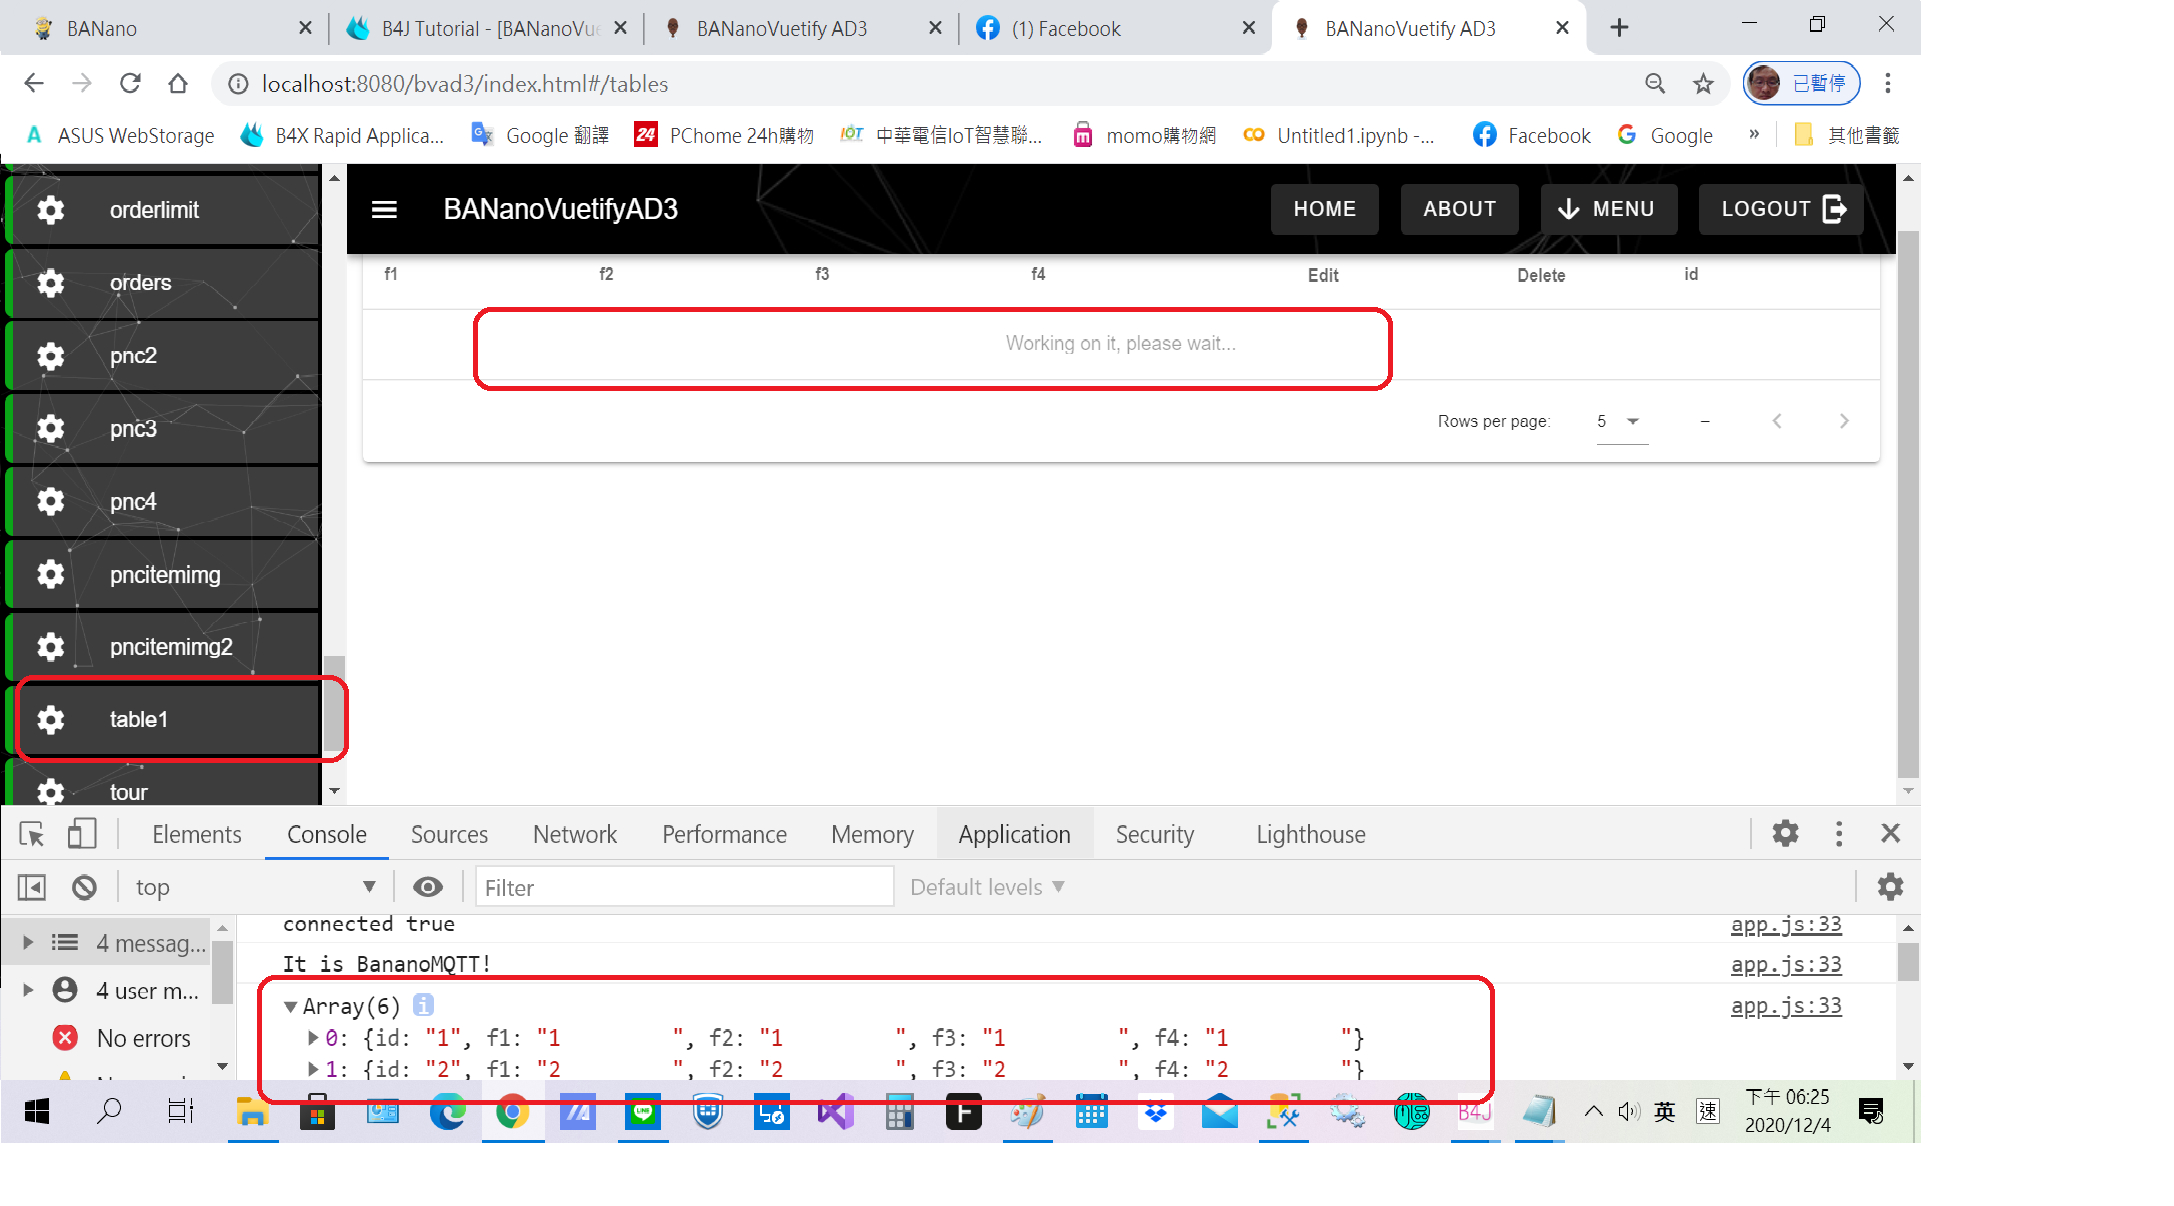Screen dimensions: 2174x1206
Task: Click the table1 gear icon in sidebar
Action: coord(51,719)
